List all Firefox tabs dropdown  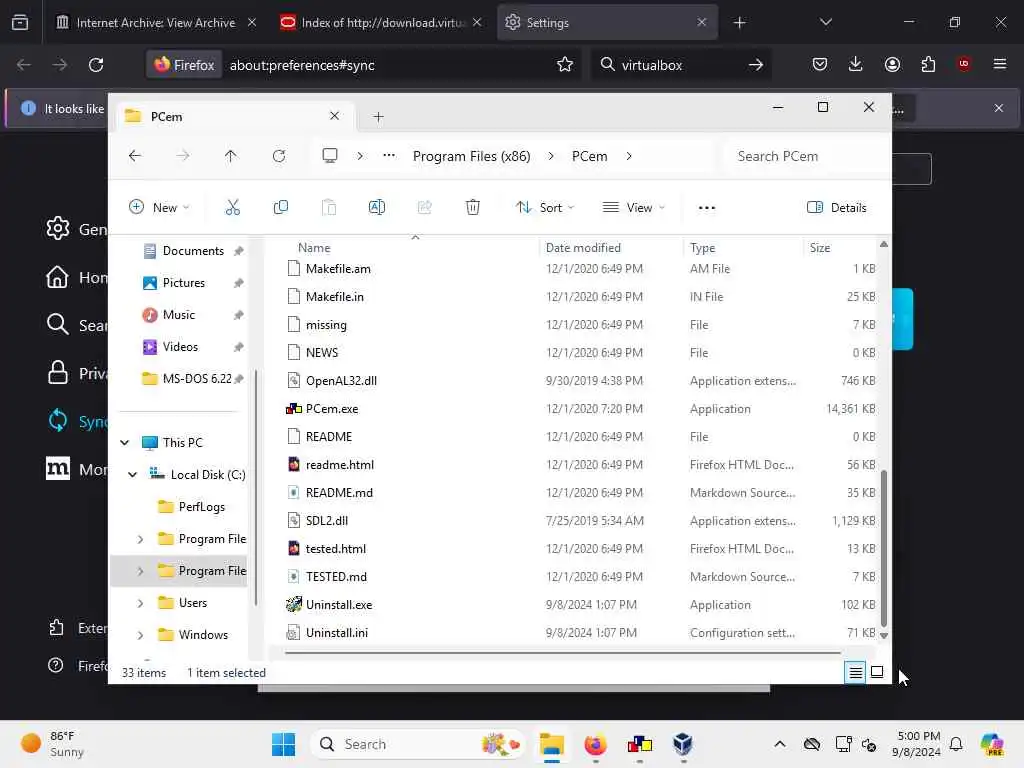coord(825,22)
